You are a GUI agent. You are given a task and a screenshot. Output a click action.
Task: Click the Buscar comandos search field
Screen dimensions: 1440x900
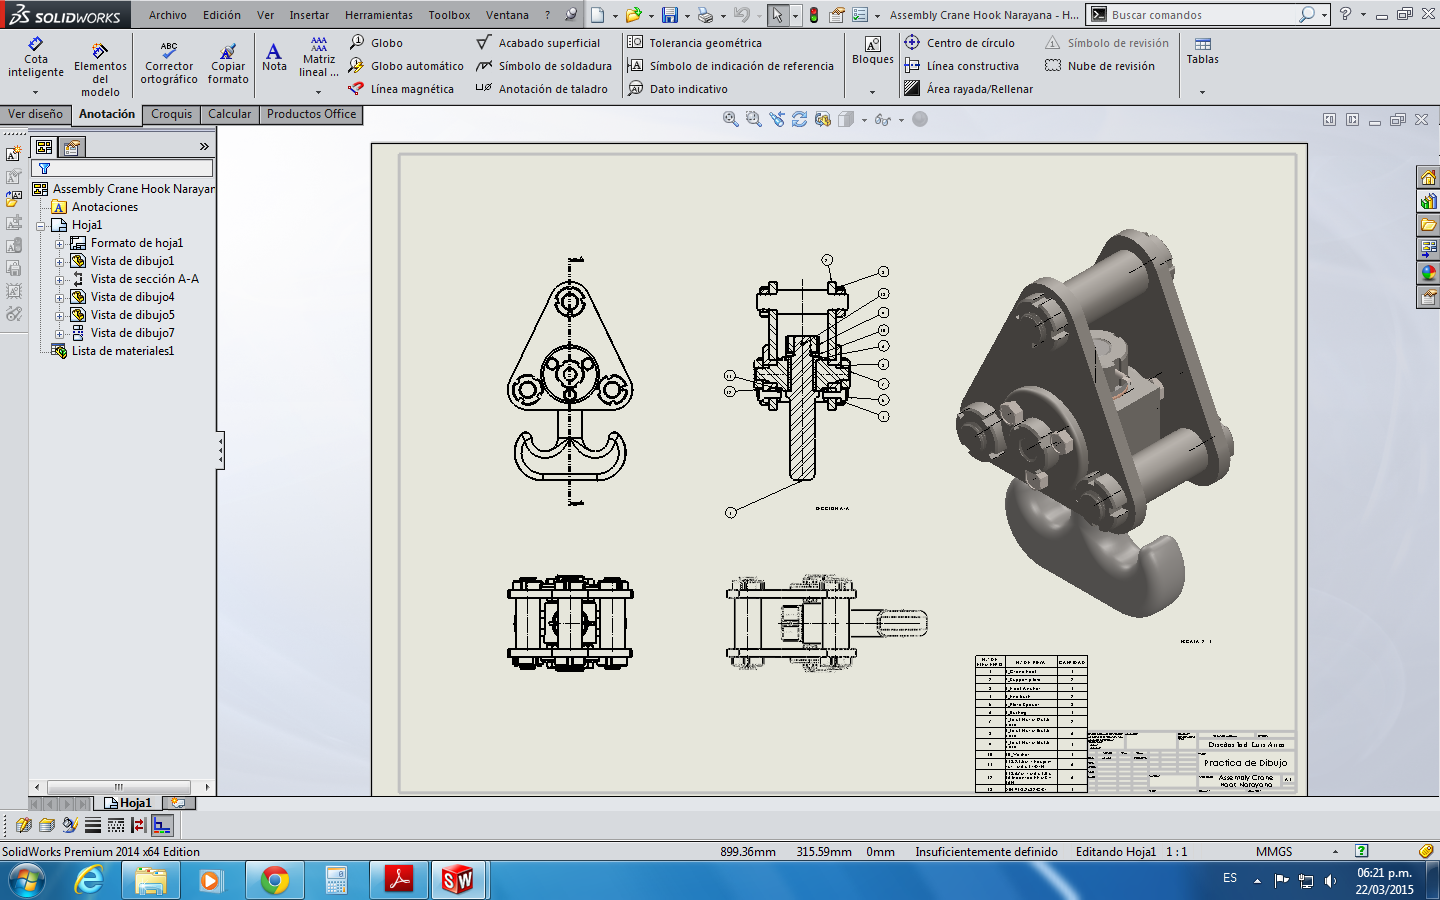(1200, 15)
